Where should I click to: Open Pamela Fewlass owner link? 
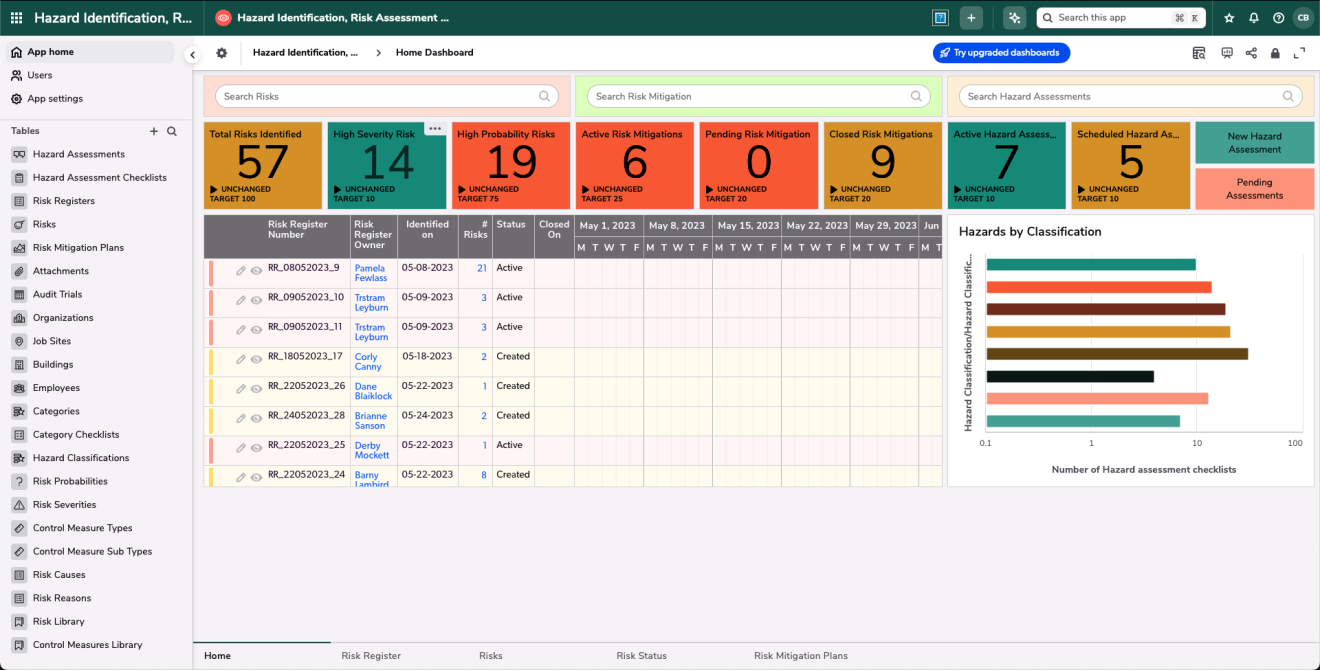pyautogui.click(x=372, y=272)
